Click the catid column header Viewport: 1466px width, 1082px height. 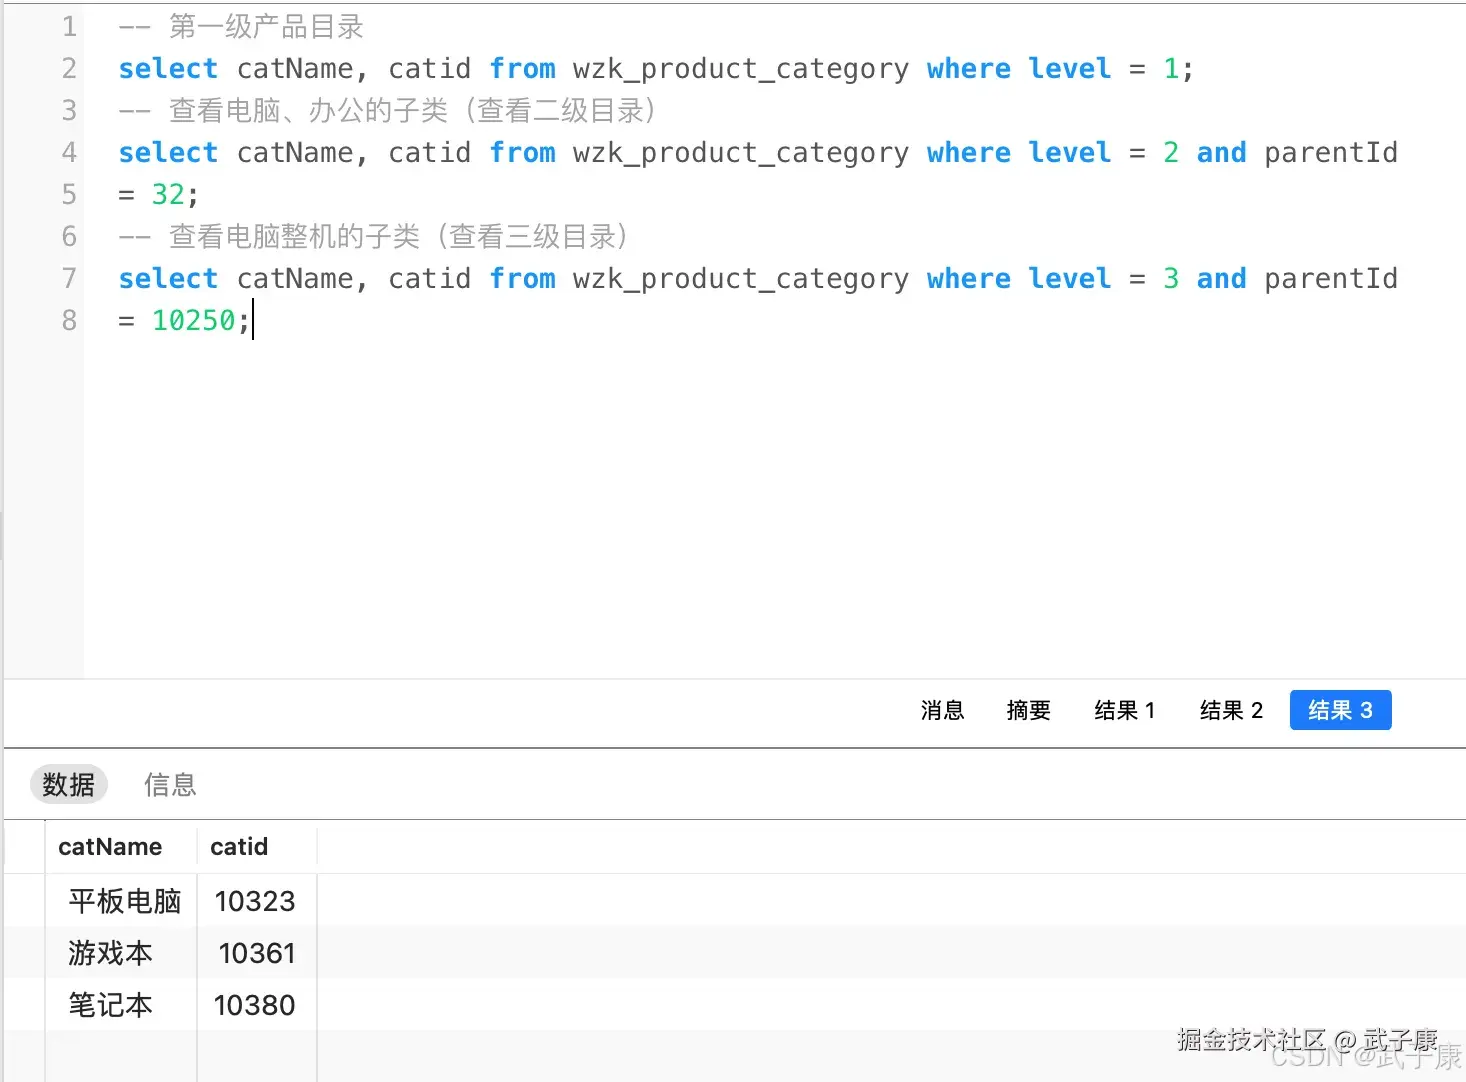[239, 847]
